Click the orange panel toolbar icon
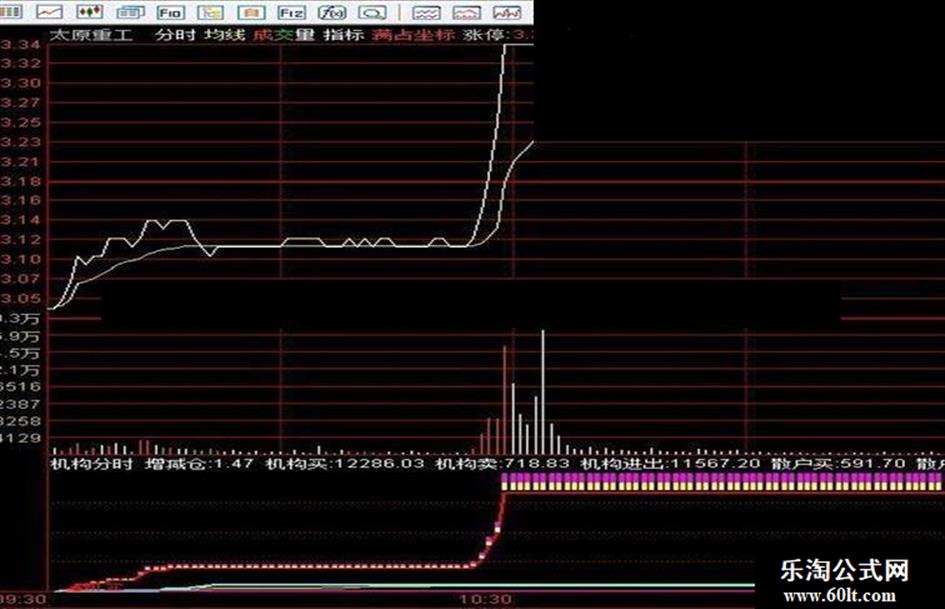The image size is (945, 609). [x=251, y=11]
